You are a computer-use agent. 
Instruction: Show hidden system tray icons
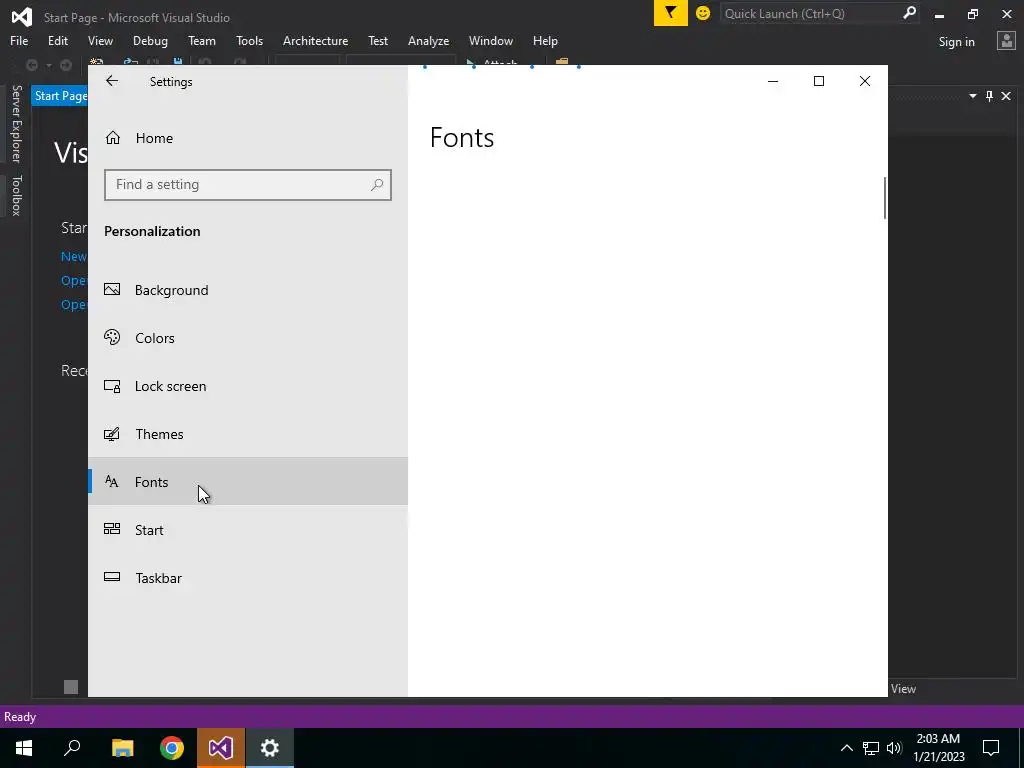846,748
